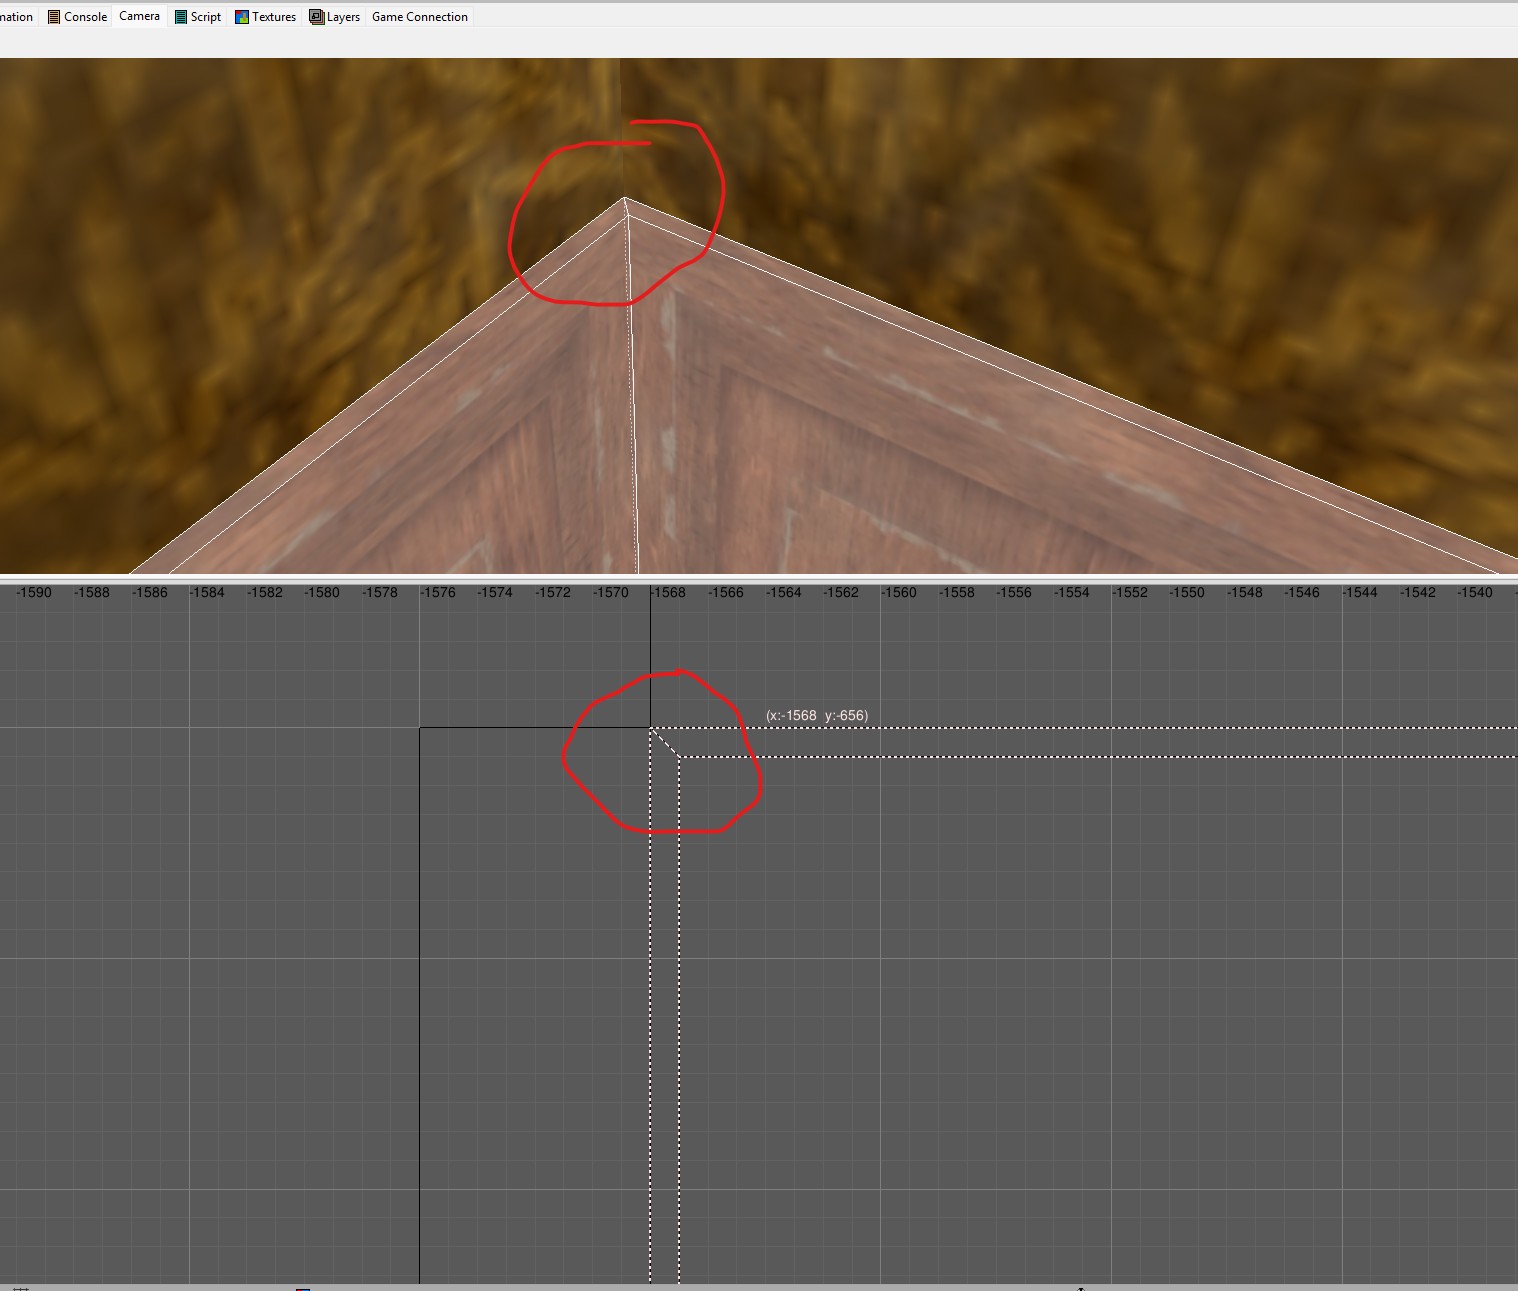The height and width of the screenshot is (1291, 1518).
Task: Switch to the Script tab label
Action: (206, 17)
